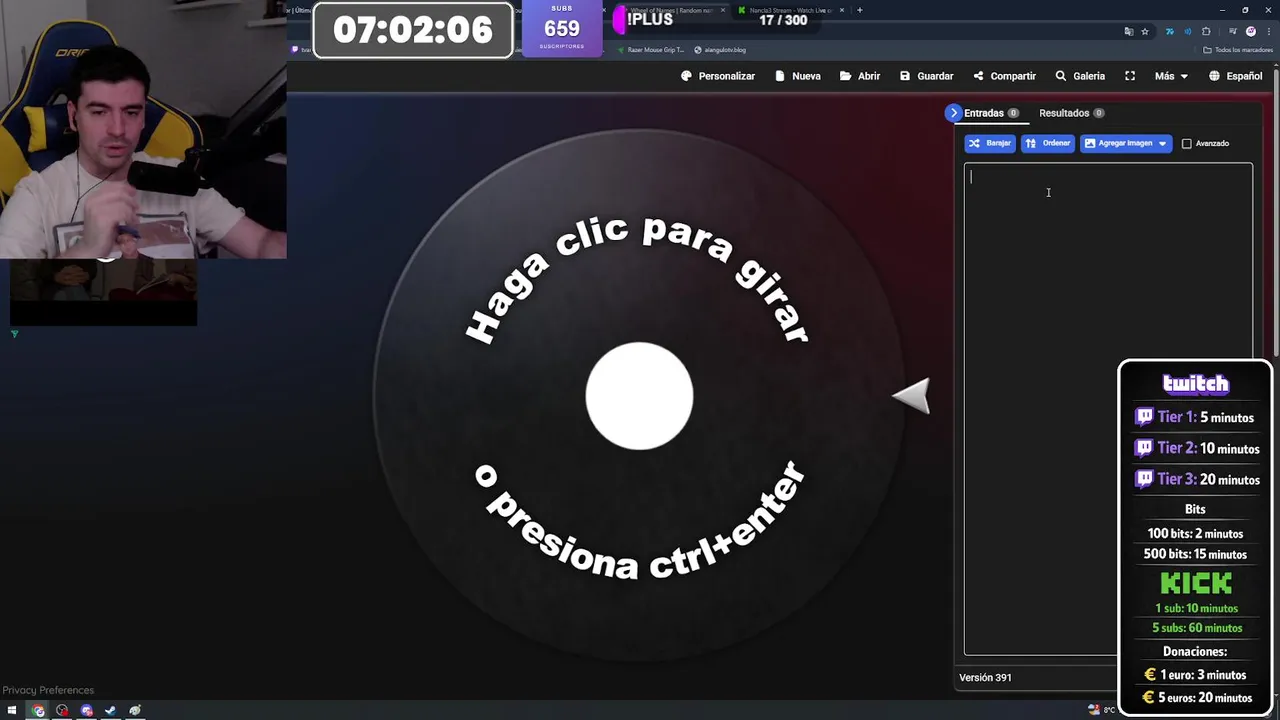Focus the entries text area
Image resolution: width=1280 pixels, height=720 pixels.
(1108, 409)
